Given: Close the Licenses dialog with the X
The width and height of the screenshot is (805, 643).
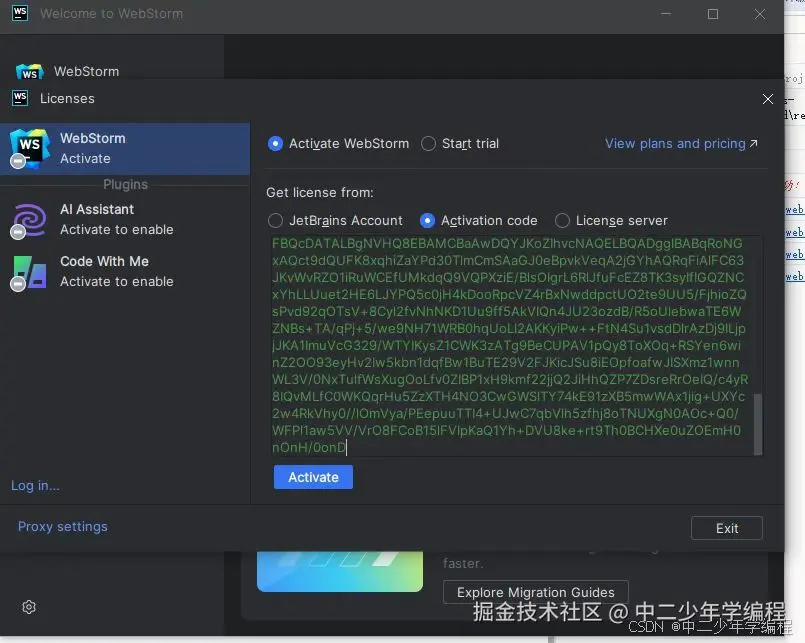Looking at the screenshot, I should (768, 99).
